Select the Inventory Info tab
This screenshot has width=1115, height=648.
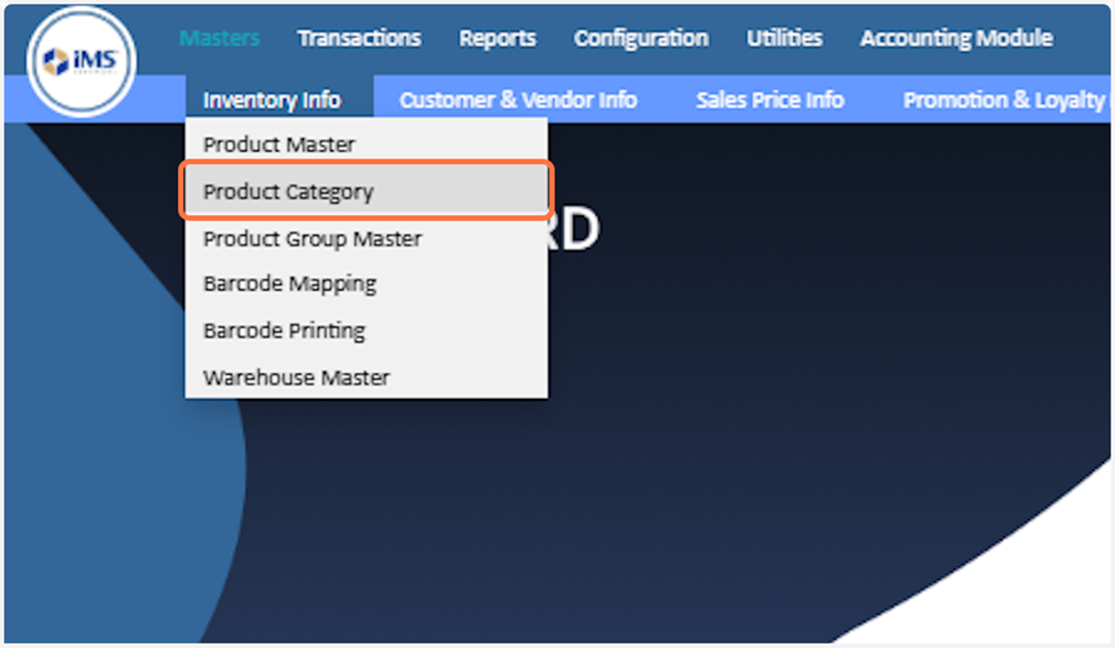(279, 99)
